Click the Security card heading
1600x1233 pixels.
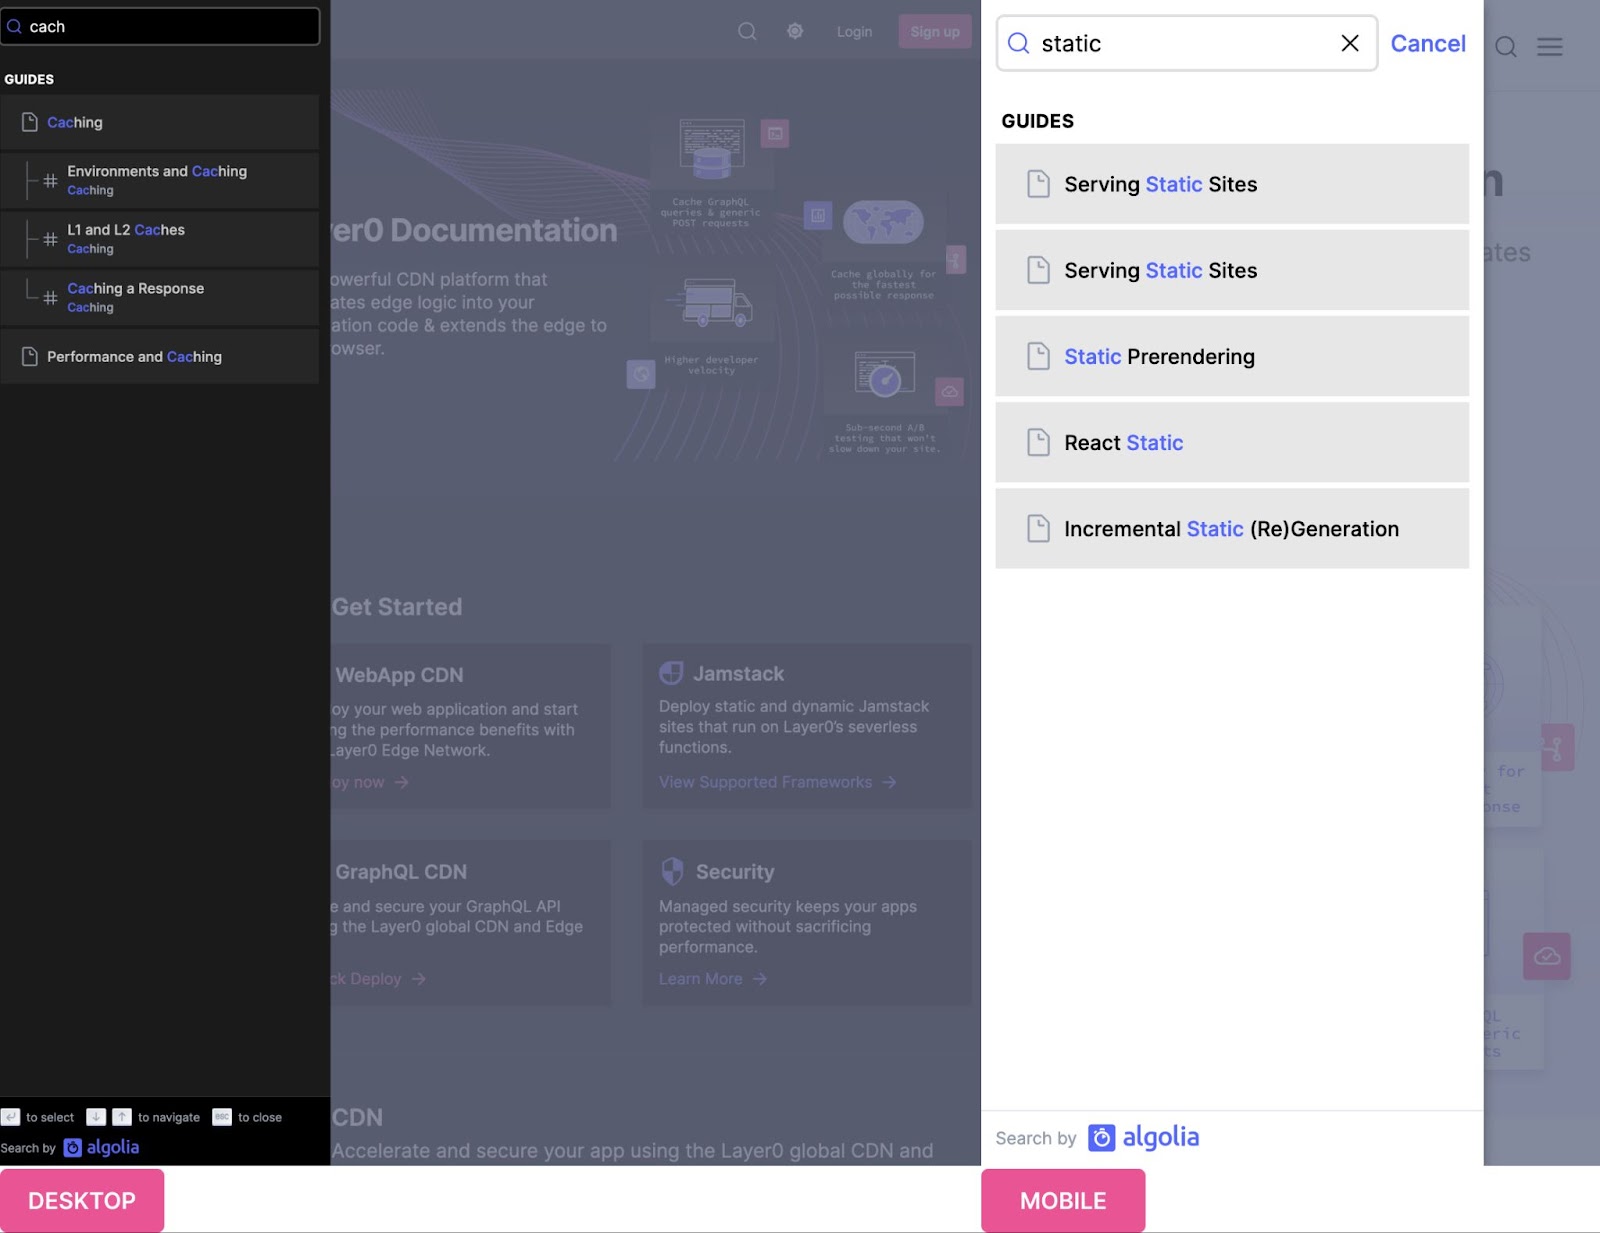point(735,872)
